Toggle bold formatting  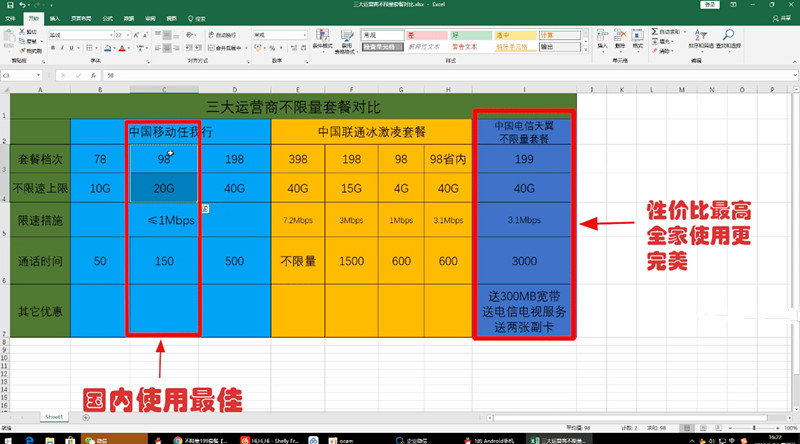pyautogui.click(x=53, y=48)
